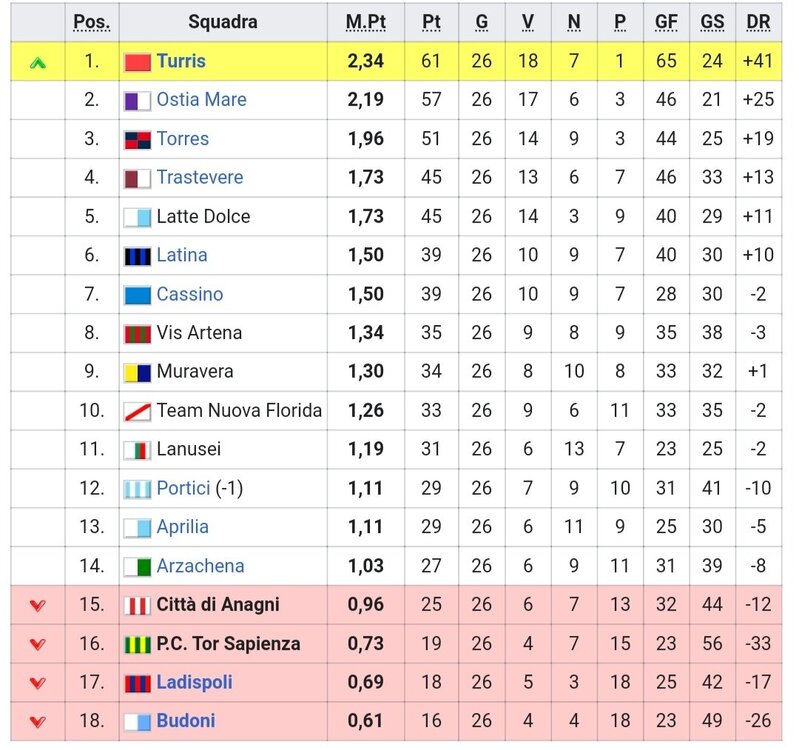Click the M.Pt column header
The width and height of the screenshot is (799, 750).
point(365,22)
